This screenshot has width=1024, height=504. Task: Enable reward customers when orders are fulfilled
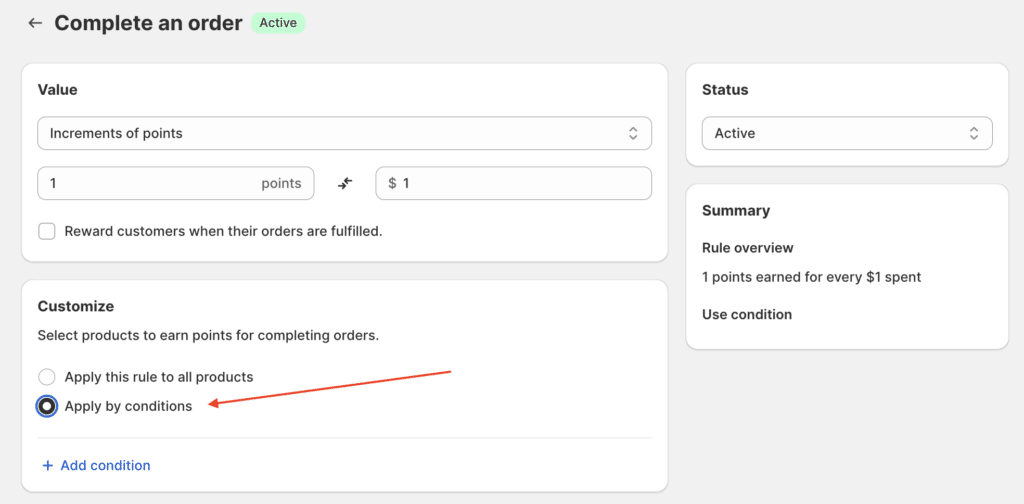coord(47,231)
